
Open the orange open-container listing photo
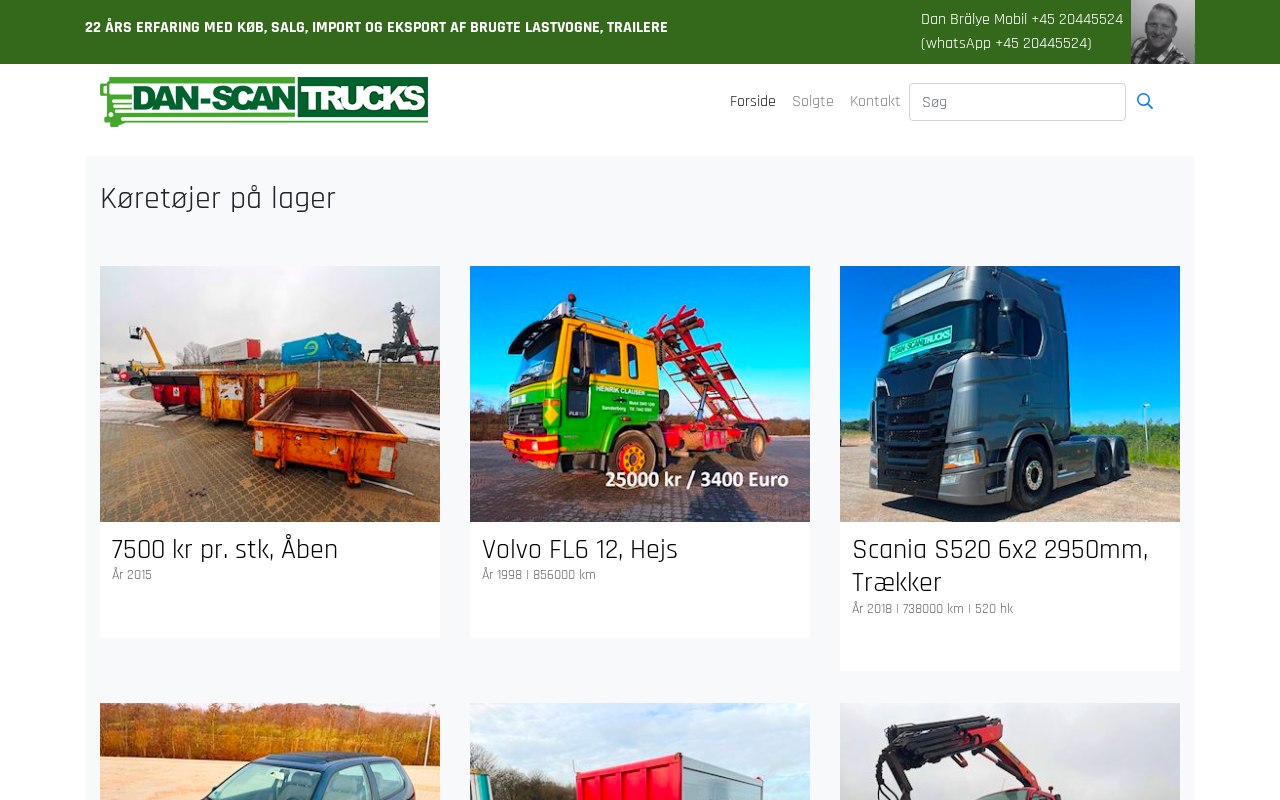coord(270,394)
